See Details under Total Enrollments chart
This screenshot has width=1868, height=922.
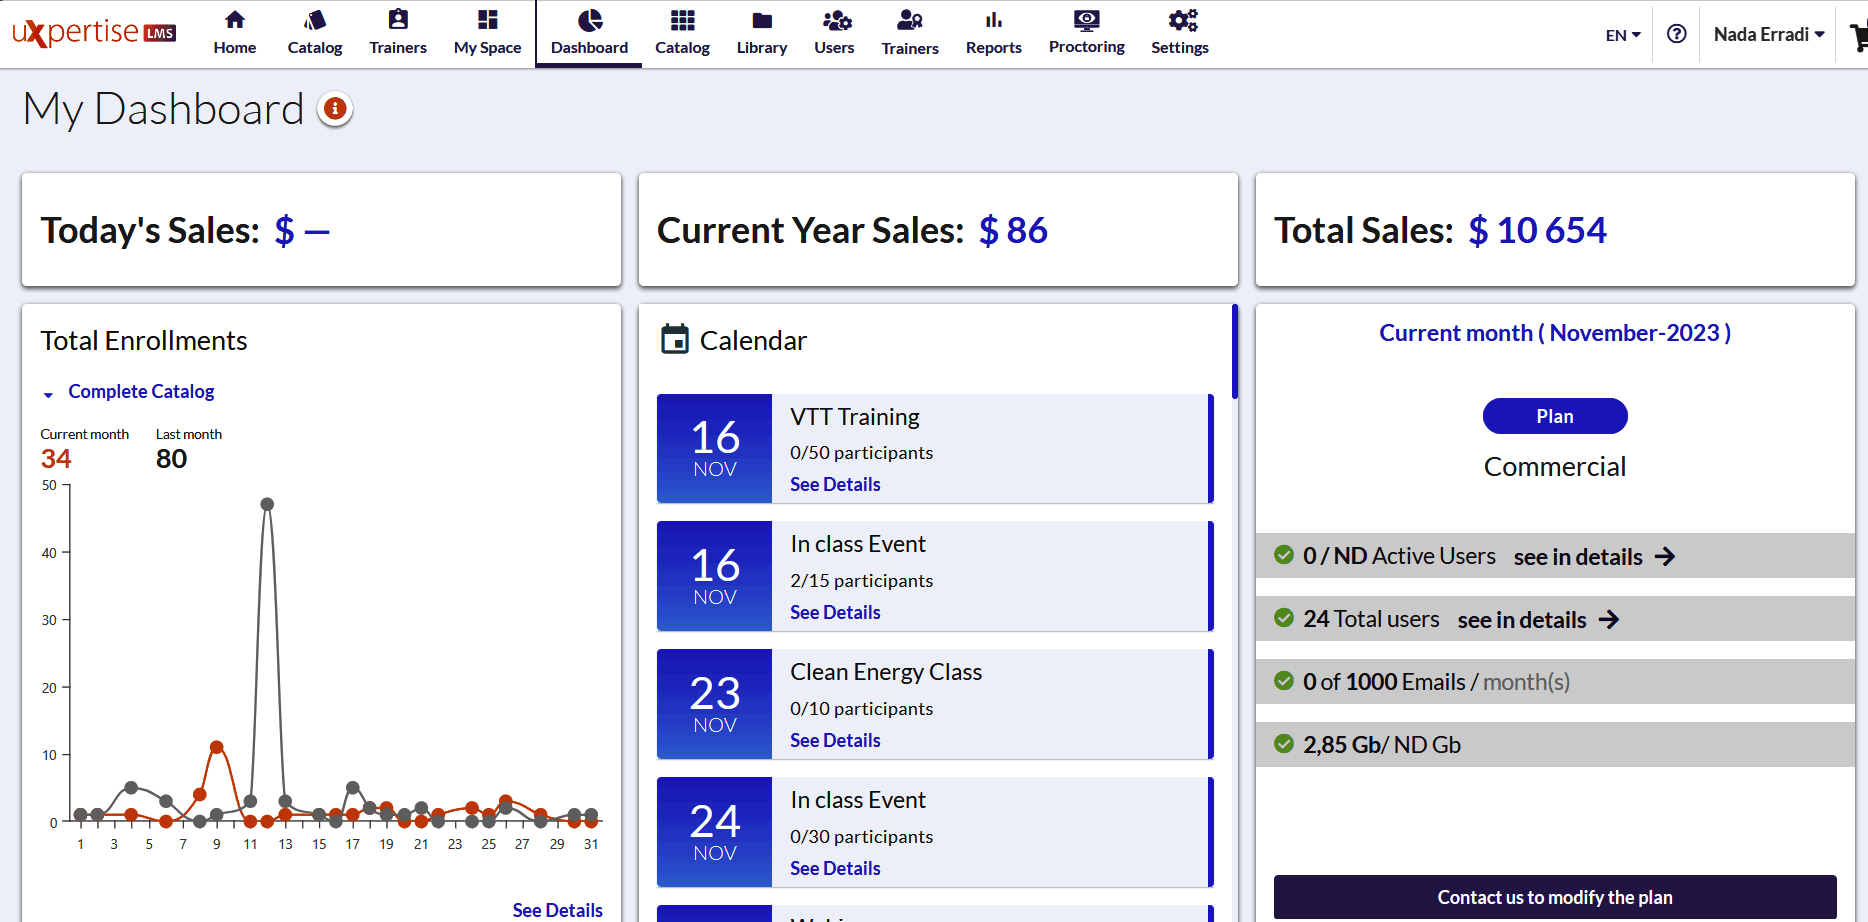point(557,910)
